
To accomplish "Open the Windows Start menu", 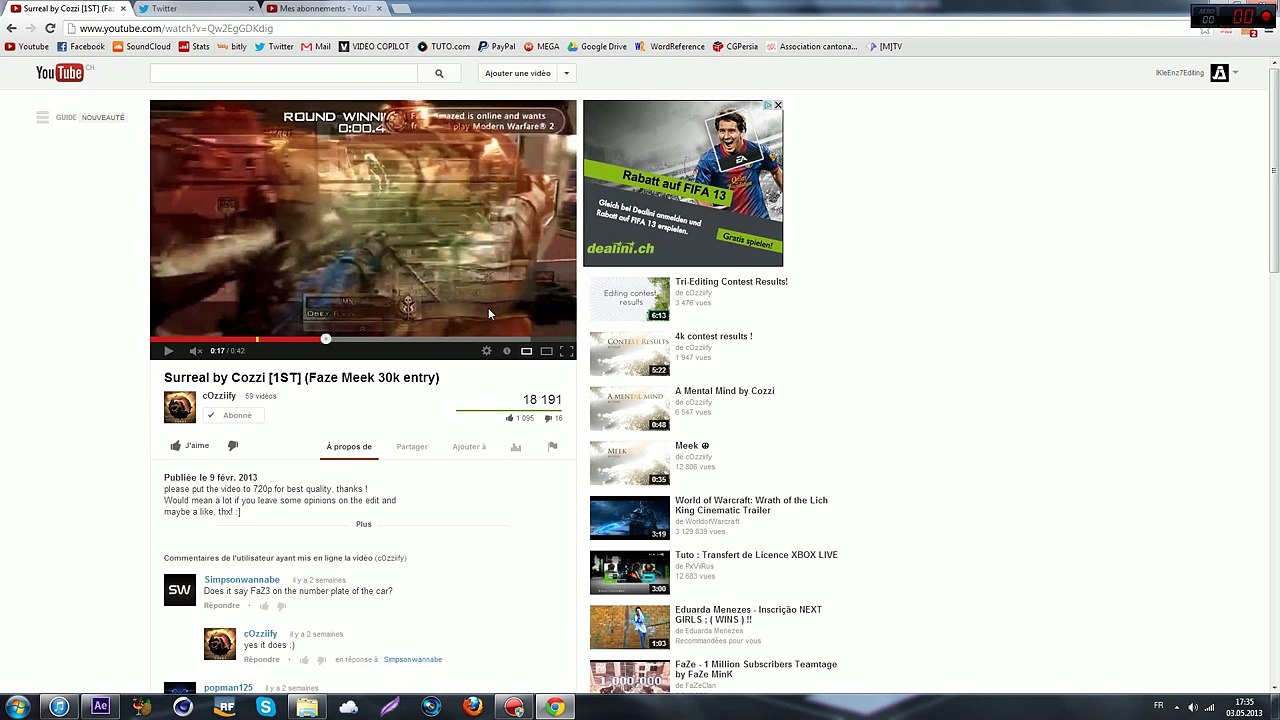I will 17,707.
